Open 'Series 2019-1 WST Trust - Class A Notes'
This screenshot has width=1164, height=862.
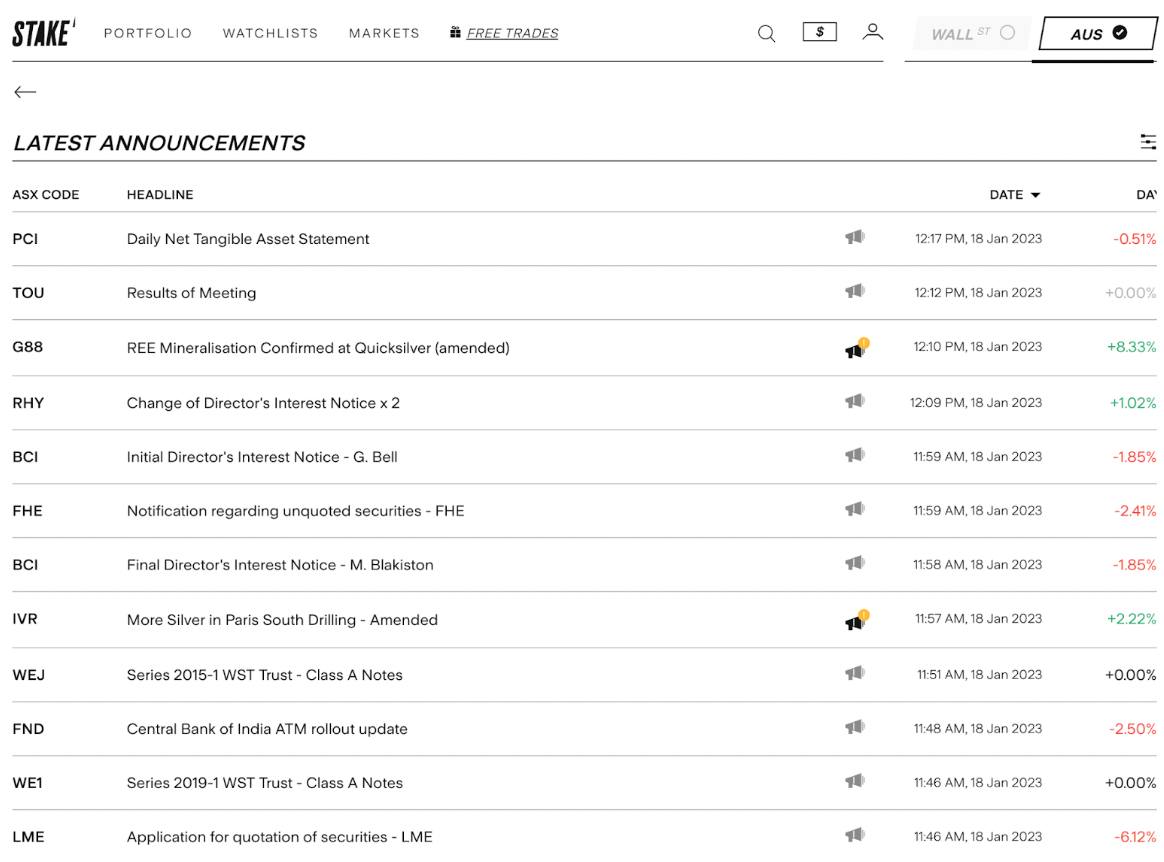click(265, 783)
